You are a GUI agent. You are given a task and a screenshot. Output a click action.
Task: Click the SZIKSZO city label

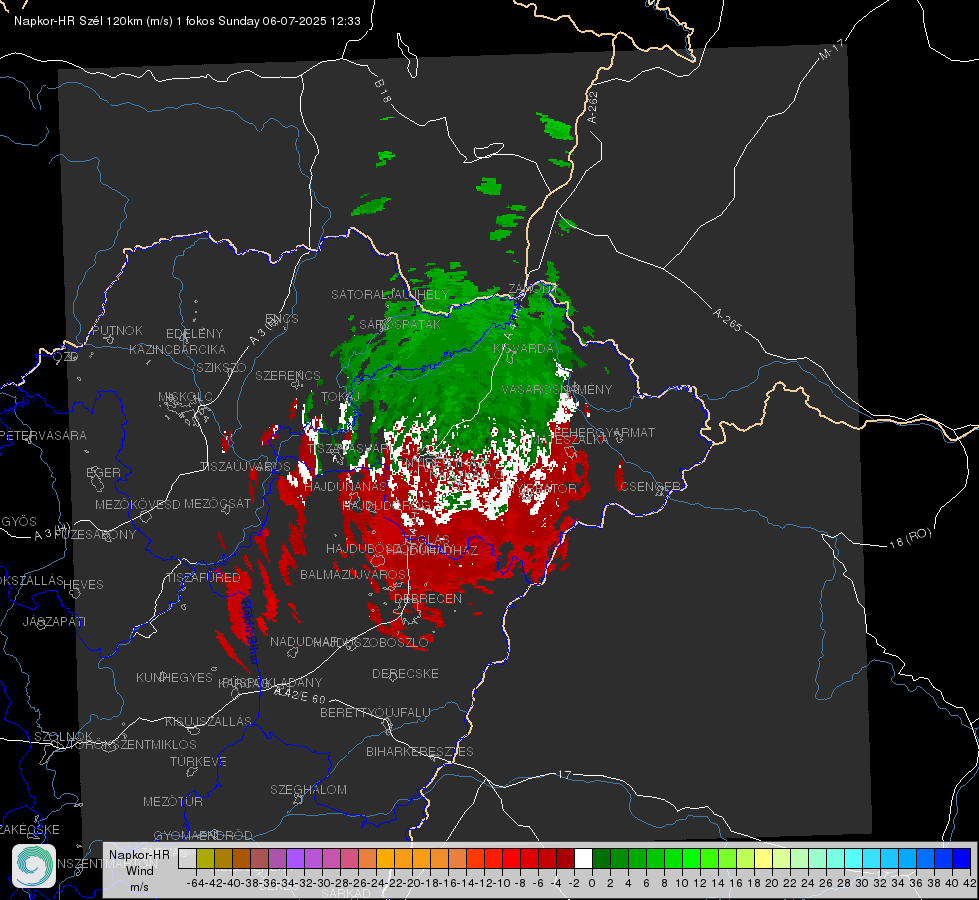tap(222, 367)
